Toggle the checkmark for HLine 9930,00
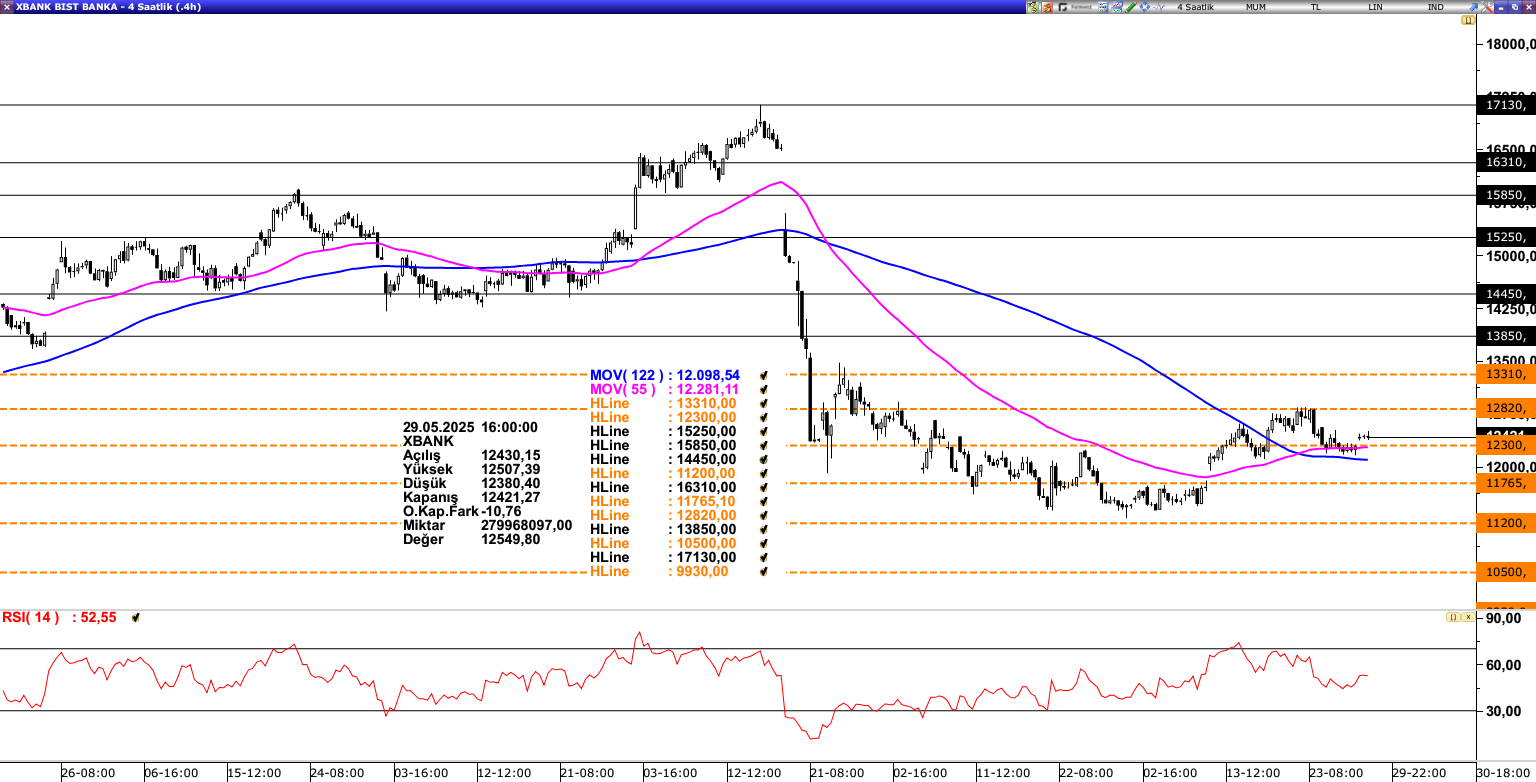 point(764,571)
